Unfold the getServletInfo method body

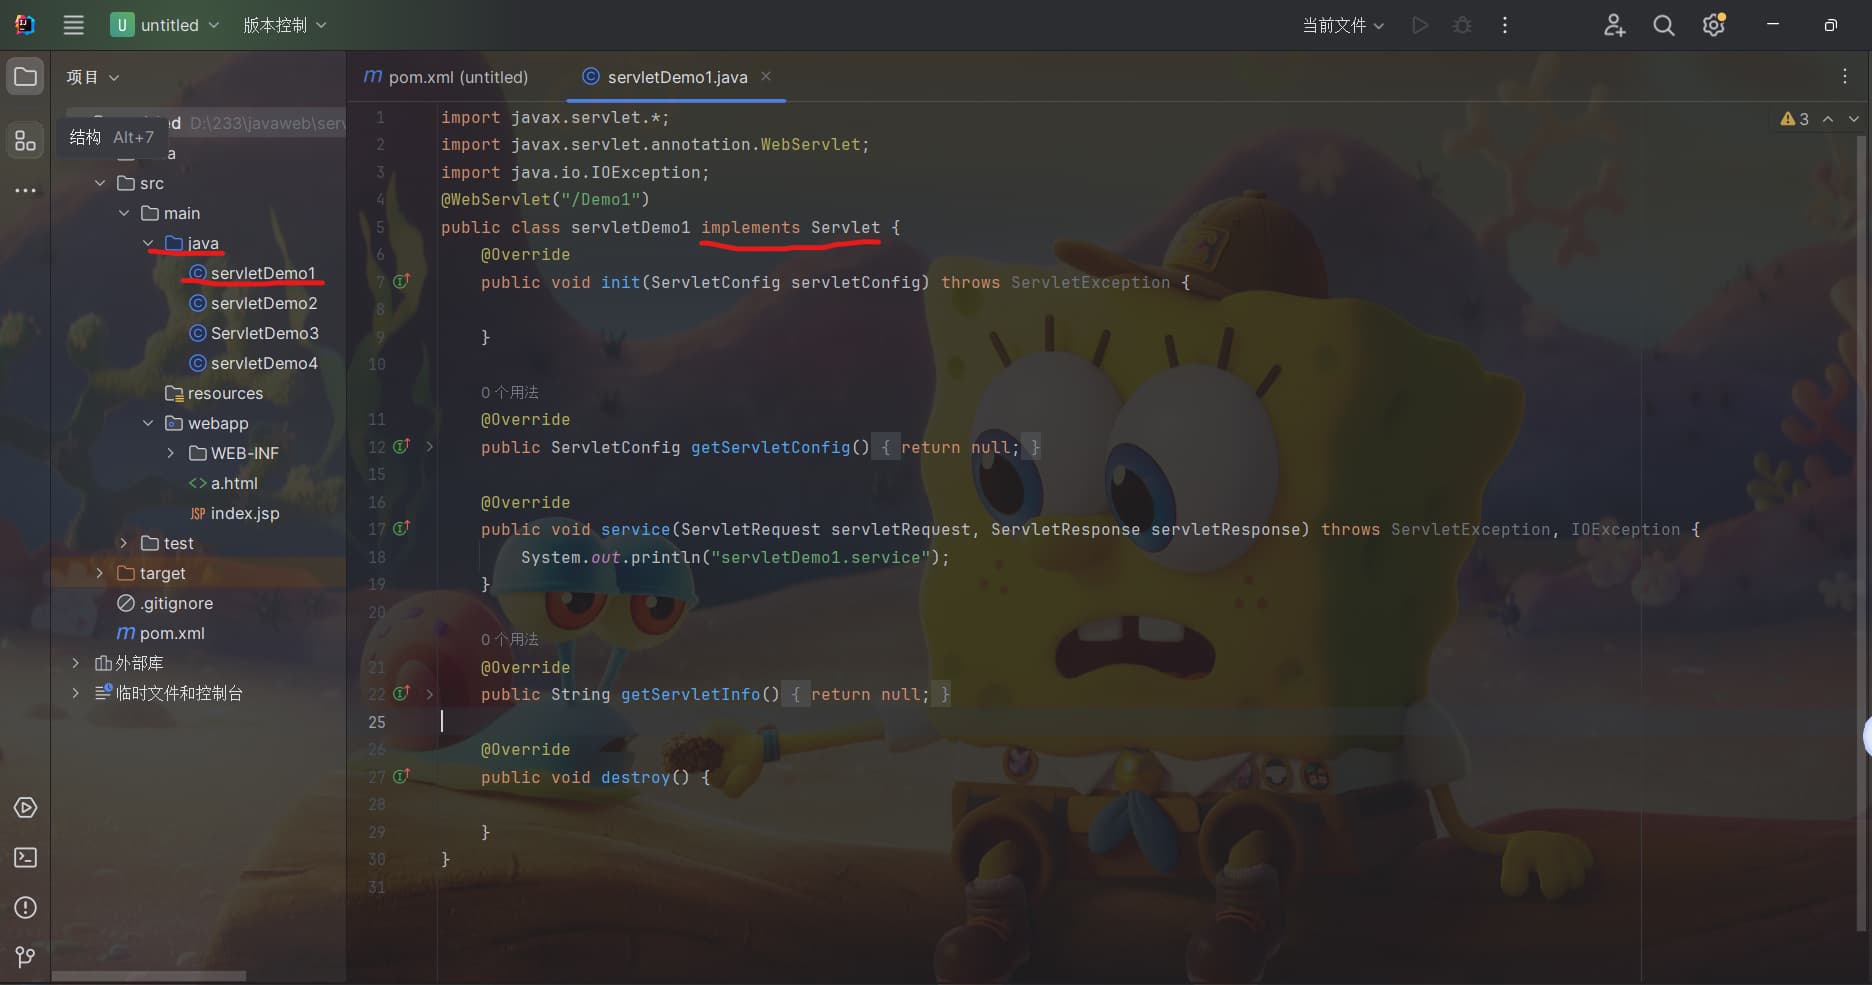pos(430,694)
